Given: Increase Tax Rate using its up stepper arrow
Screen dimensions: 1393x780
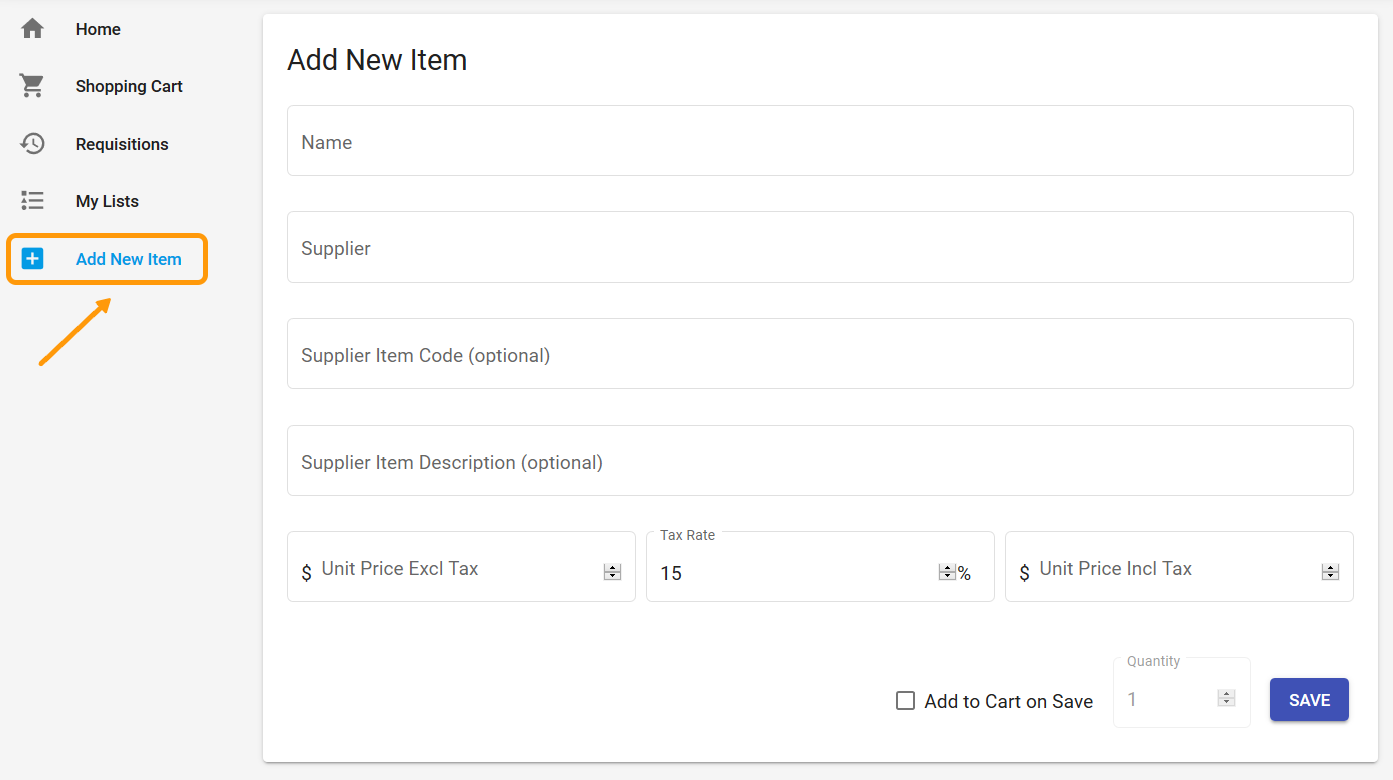Looking at the screenshot, I should coord(946,567).
